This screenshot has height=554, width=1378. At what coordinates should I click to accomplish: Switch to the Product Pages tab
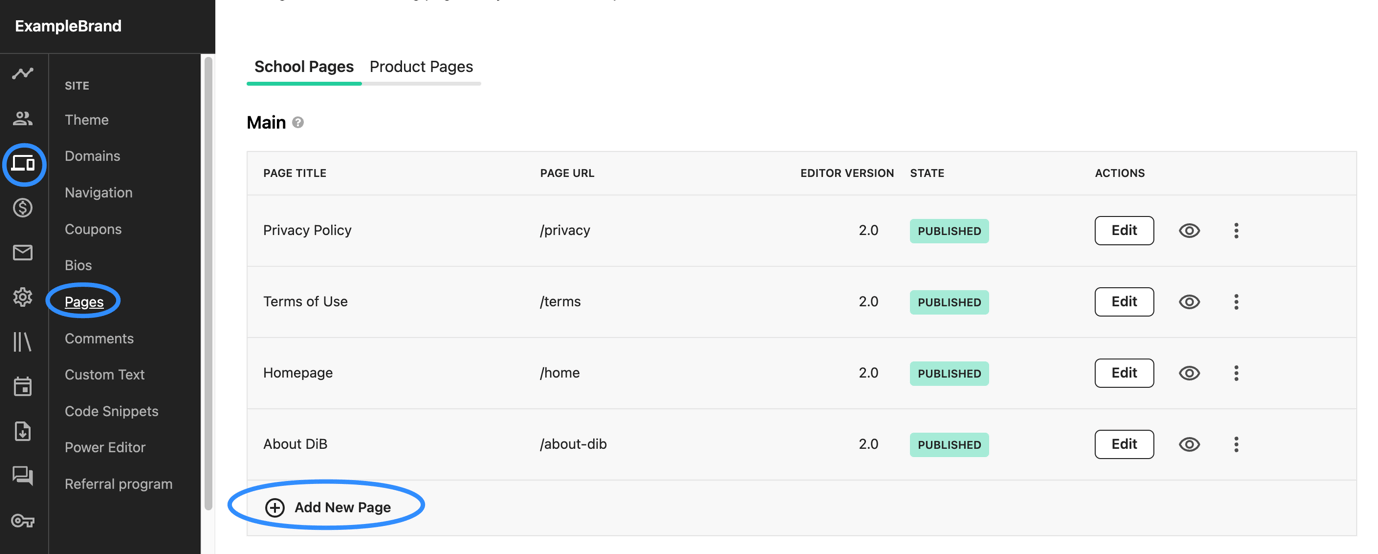[421, 66]
